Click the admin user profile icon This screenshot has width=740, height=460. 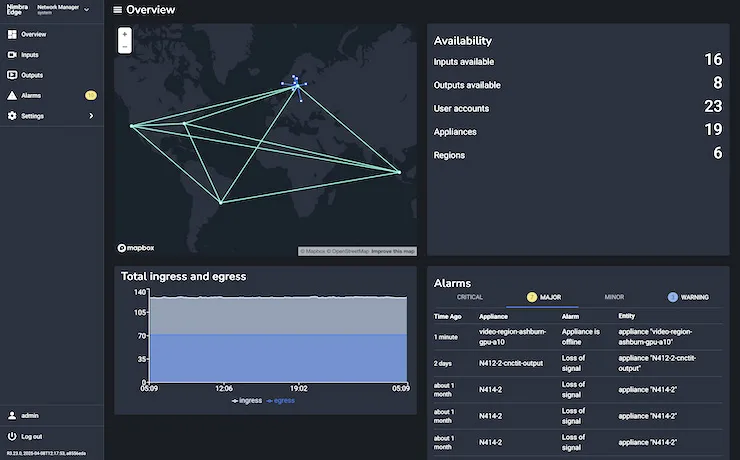(x=12, y=414)
